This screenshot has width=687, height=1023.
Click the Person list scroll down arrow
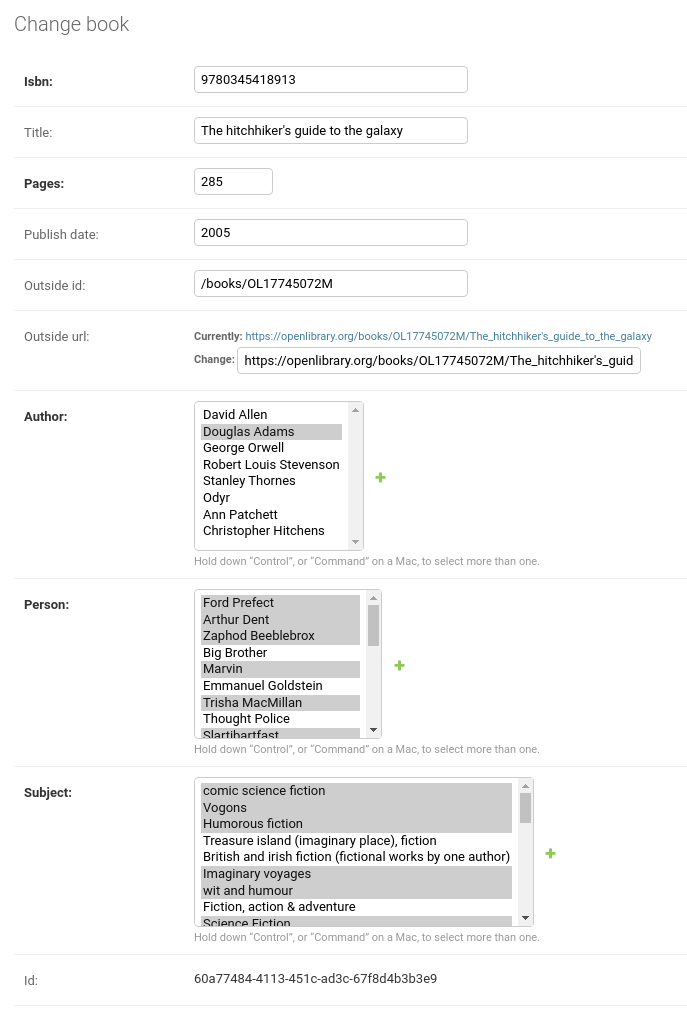373,729
